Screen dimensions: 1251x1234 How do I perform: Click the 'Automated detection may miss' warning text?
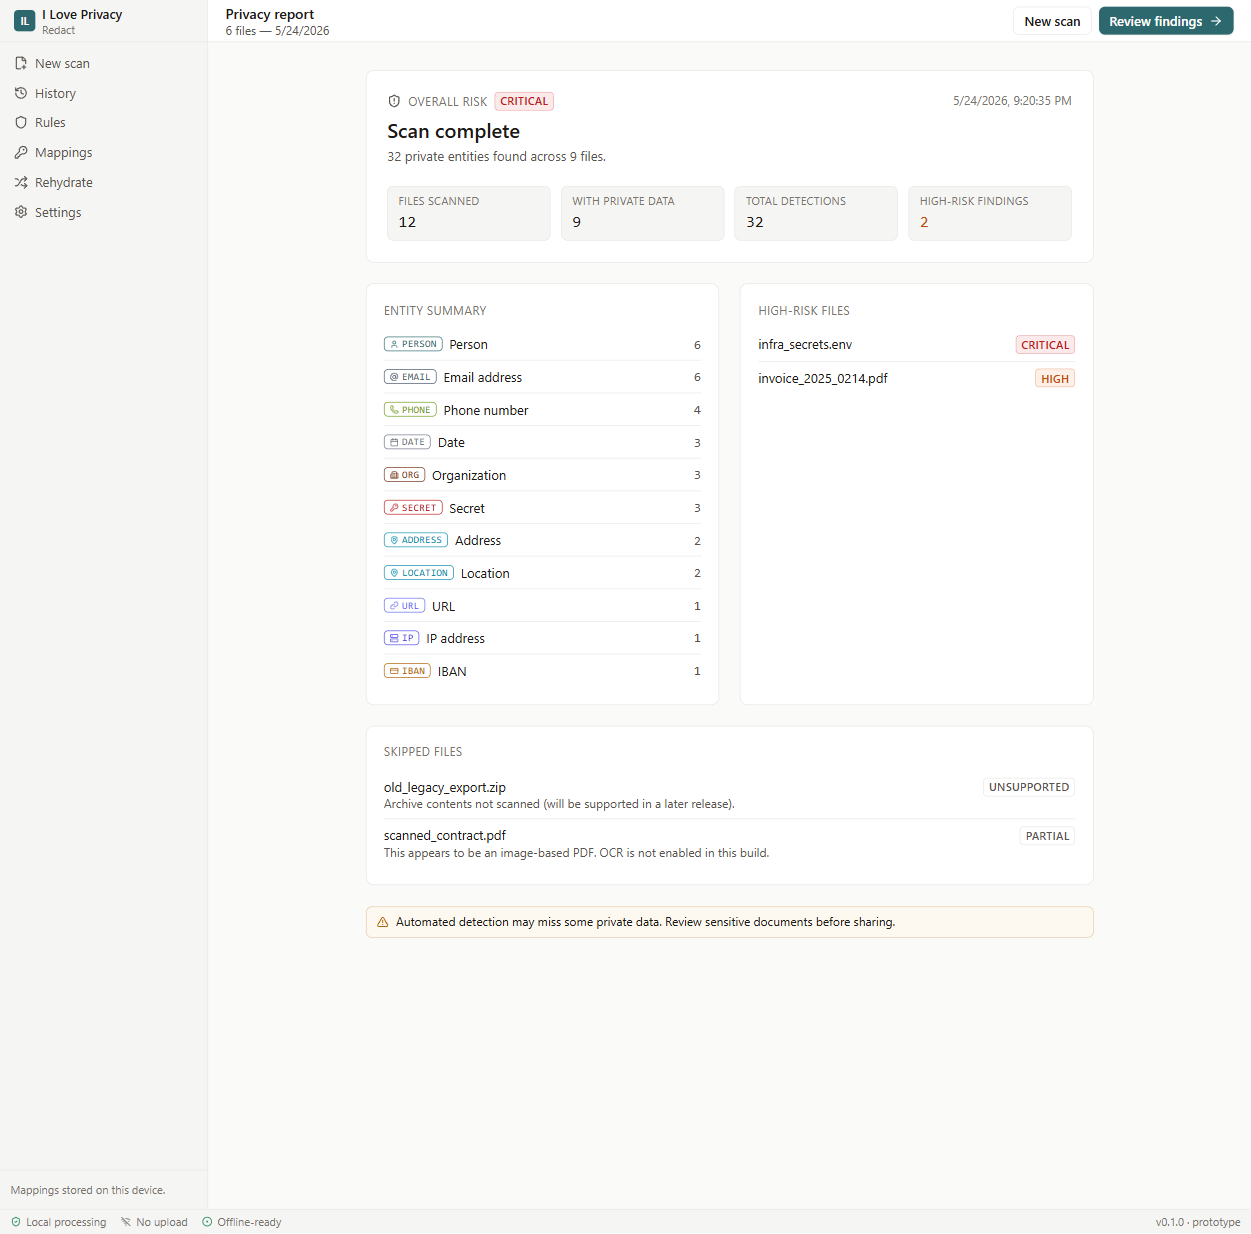coord(645,922)
